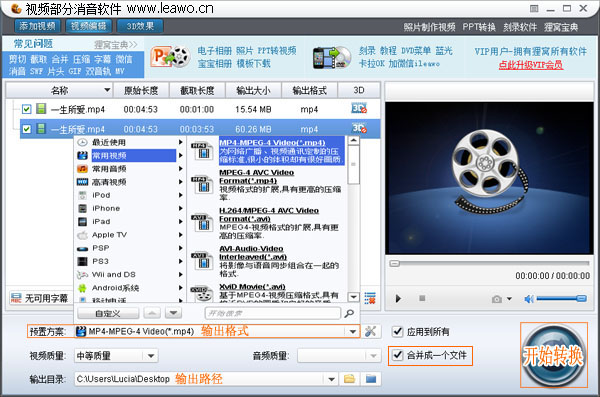The width and height of the screenshot is (600, 397).
Task: Choose MPEG-4 AVC Video Format(*.mp4)
Action: [x=280, y=185]
